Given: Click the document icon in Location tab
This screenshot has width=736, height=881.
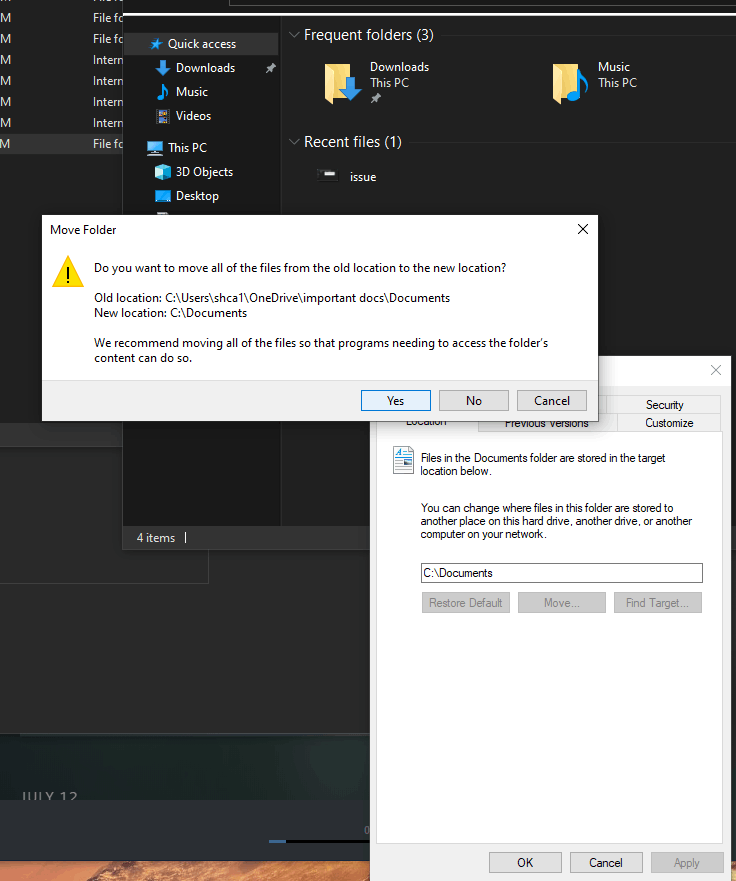Looking at the screenshot, I should 403,460.
